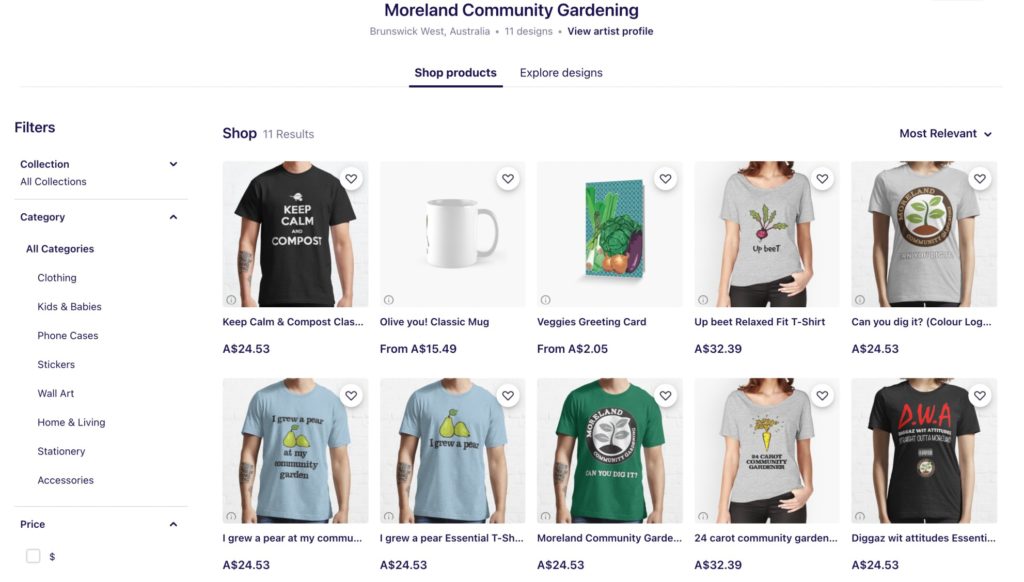Screen dimensions: 1024x582
Task: Click heart icon on Olive you! Classic Mug
Action: point(508,178)
